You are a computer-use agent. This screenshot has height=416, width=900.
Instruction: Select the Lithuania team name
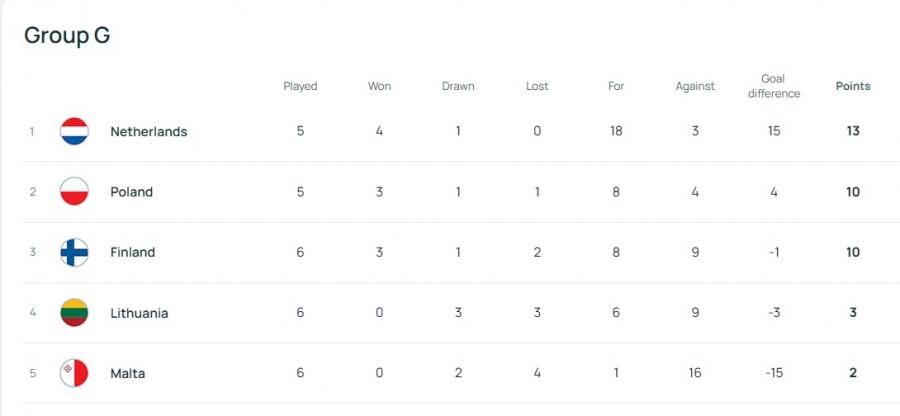click(139, 313)
